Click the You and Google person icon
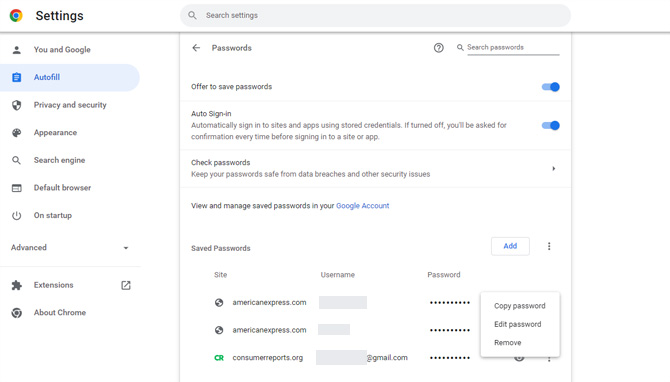Viewport: 670px width, 382px height. (x=17, y=50)
